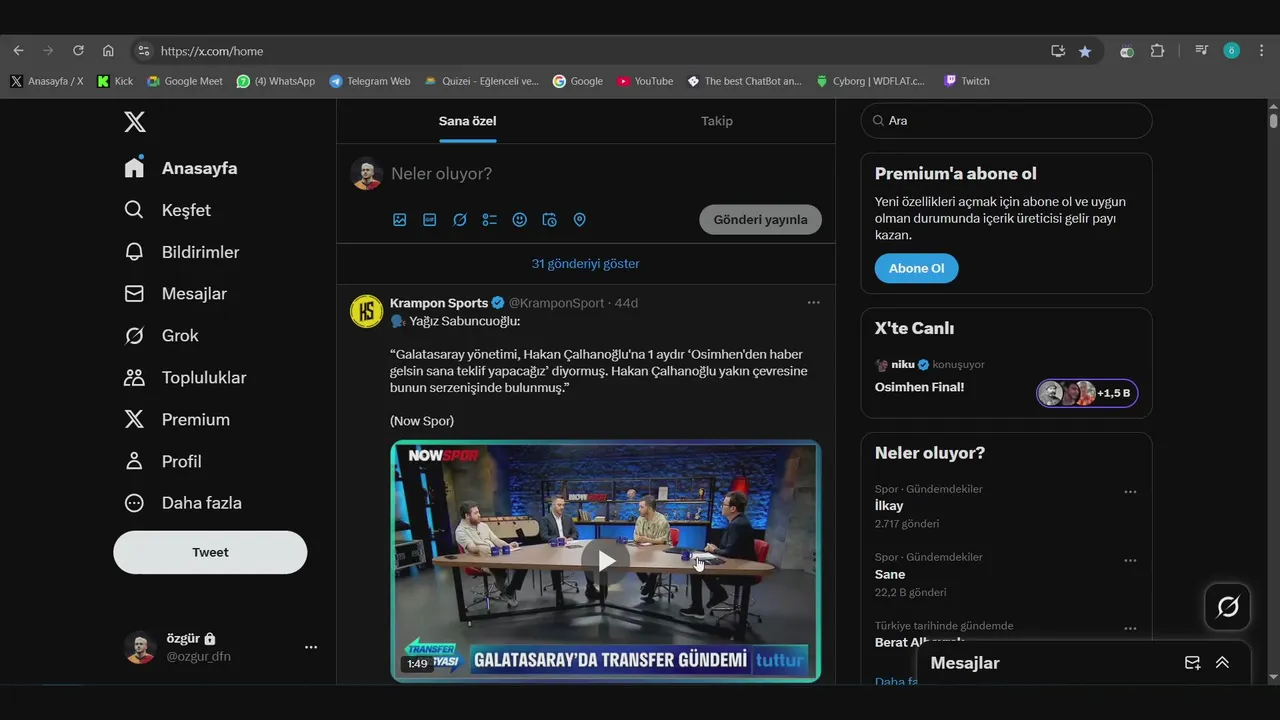
Task: Open options for Berat Albayrak trend
Action: pos(1130,629)
